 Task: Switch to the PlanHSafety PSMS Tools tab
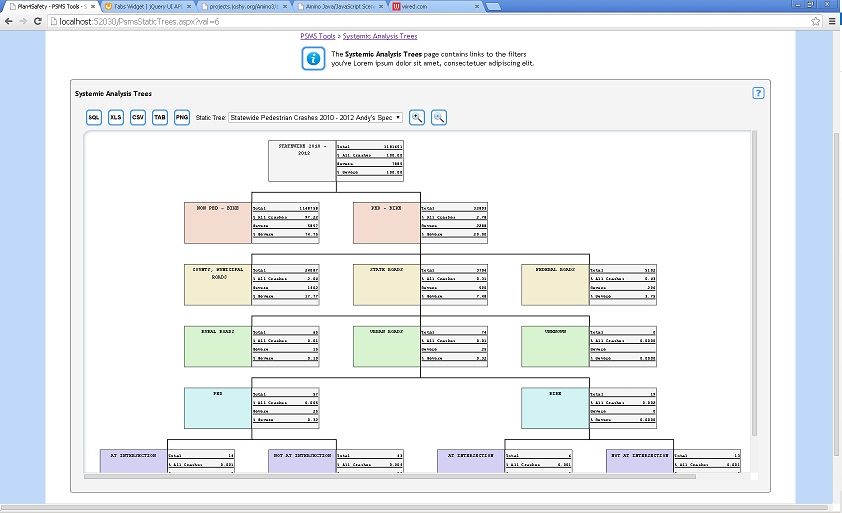point(51,6)
